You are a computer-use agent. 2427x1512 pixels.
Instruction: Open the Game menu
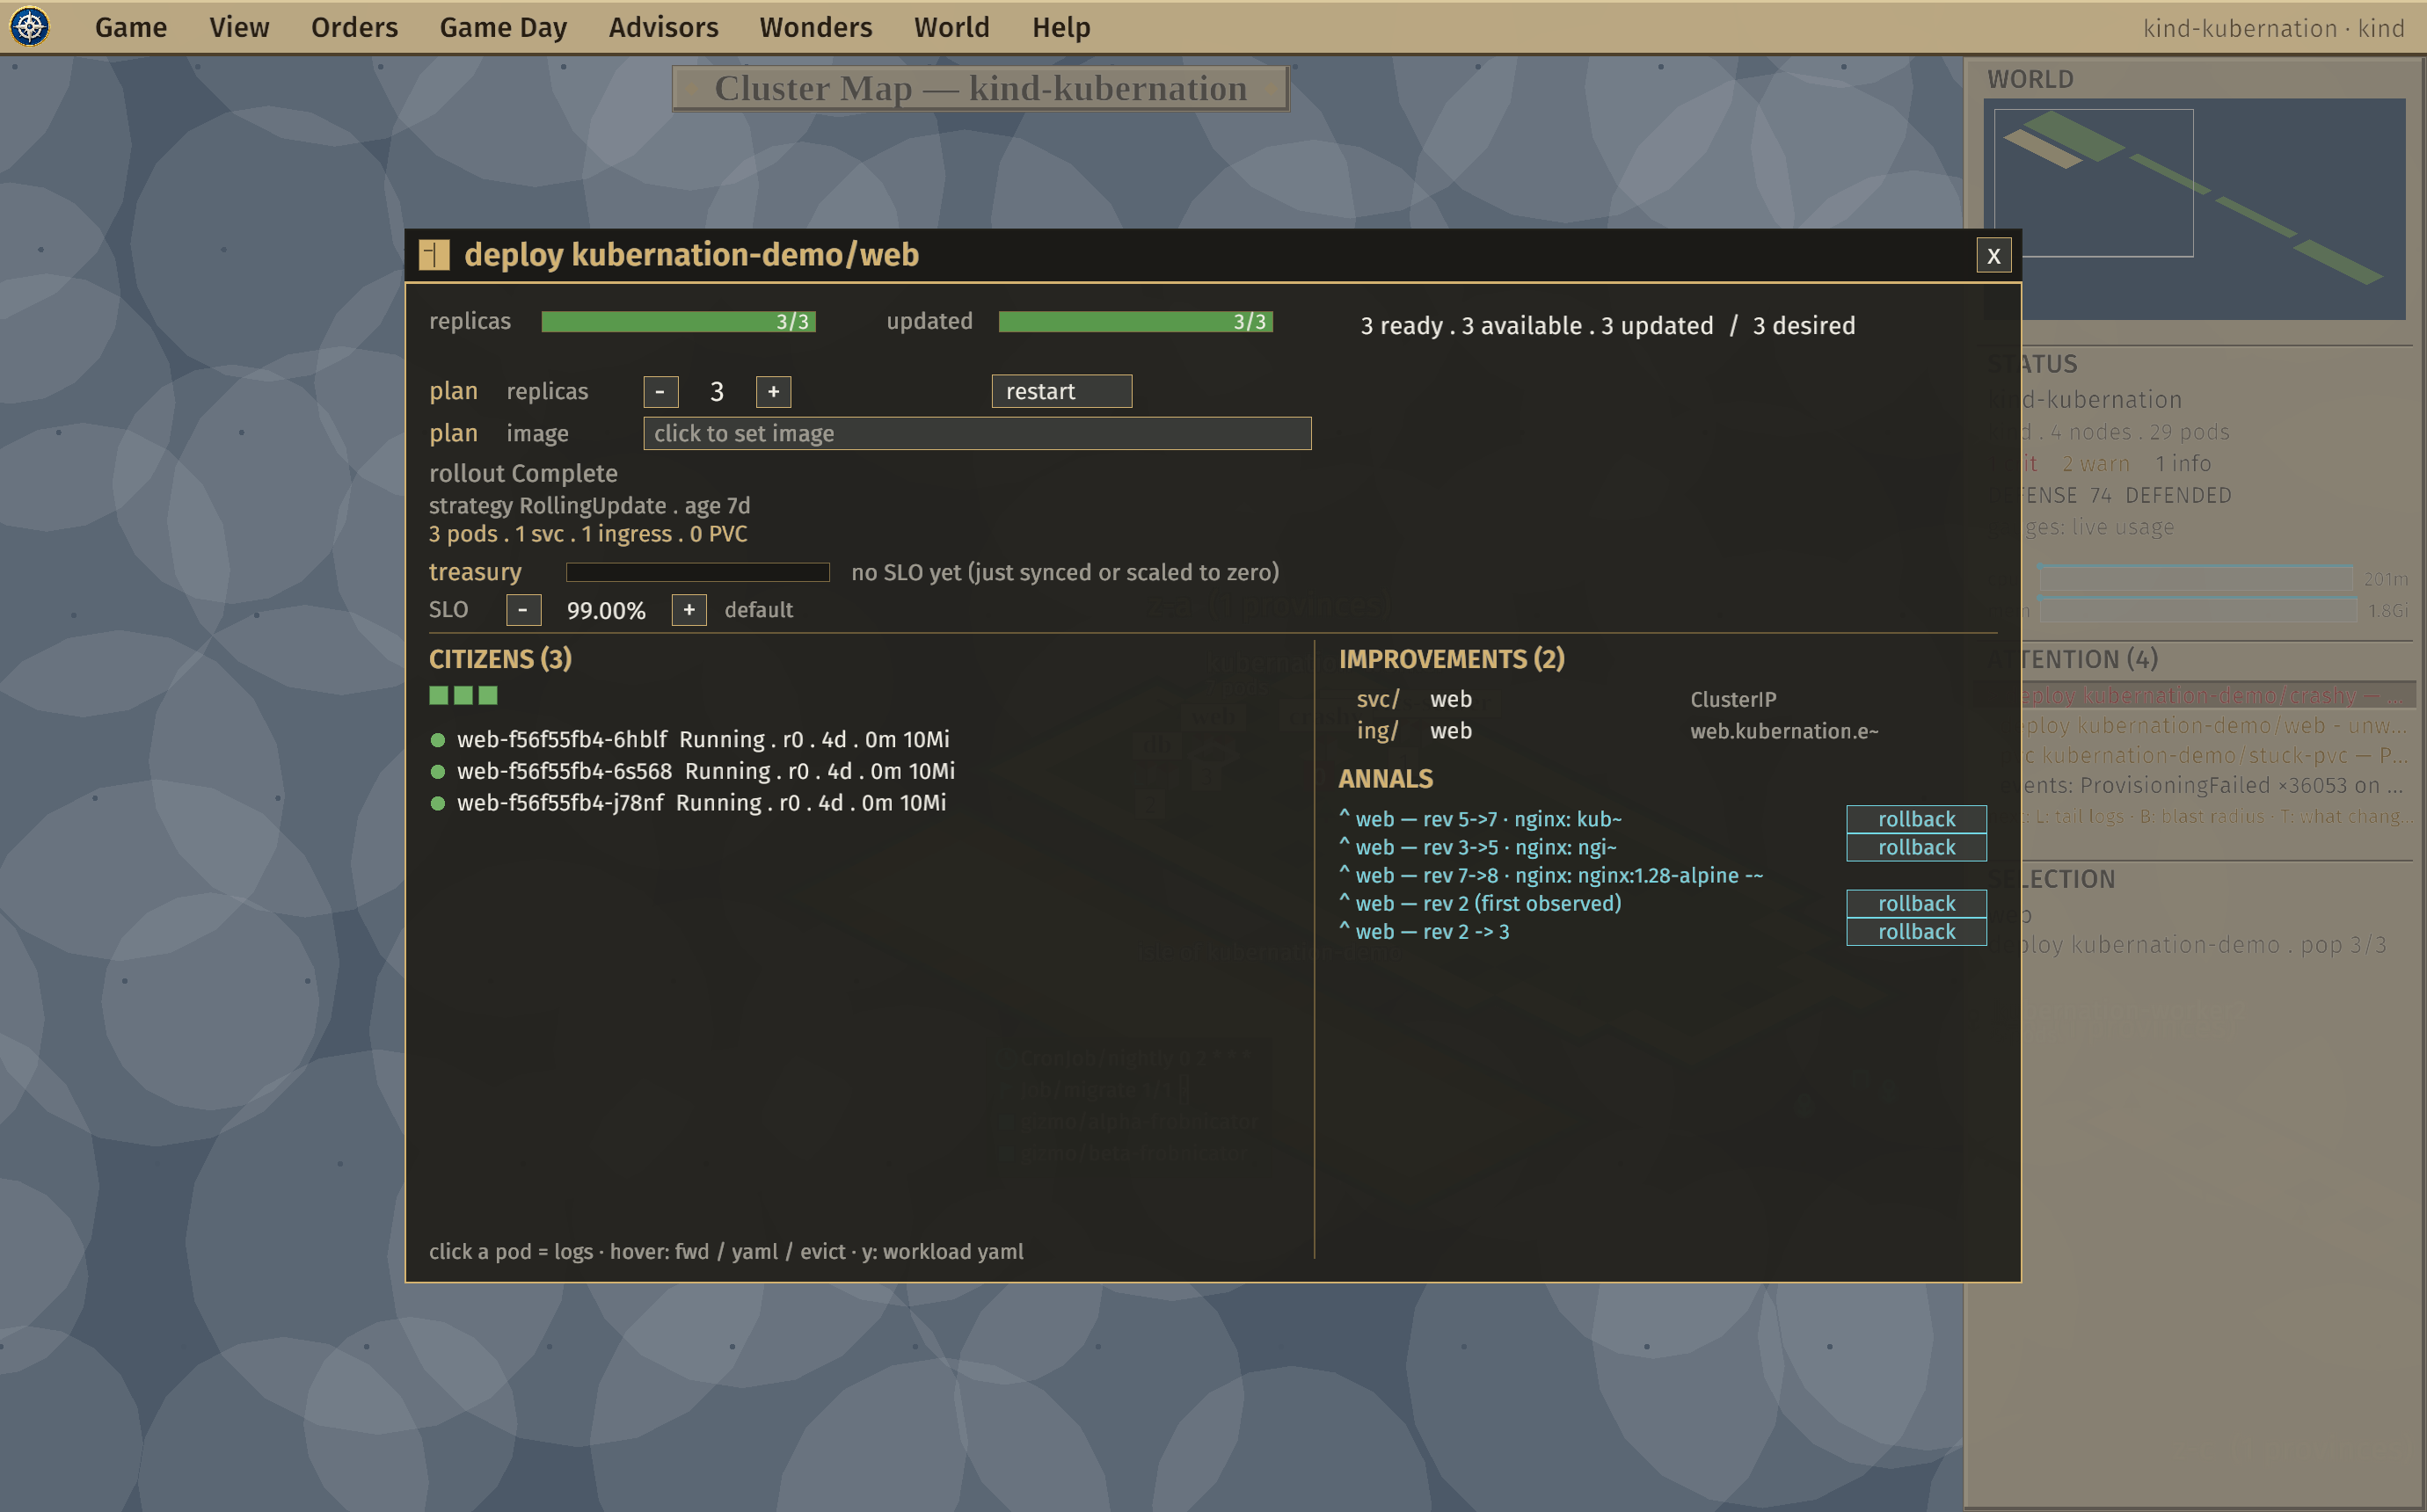pos(131,27)
